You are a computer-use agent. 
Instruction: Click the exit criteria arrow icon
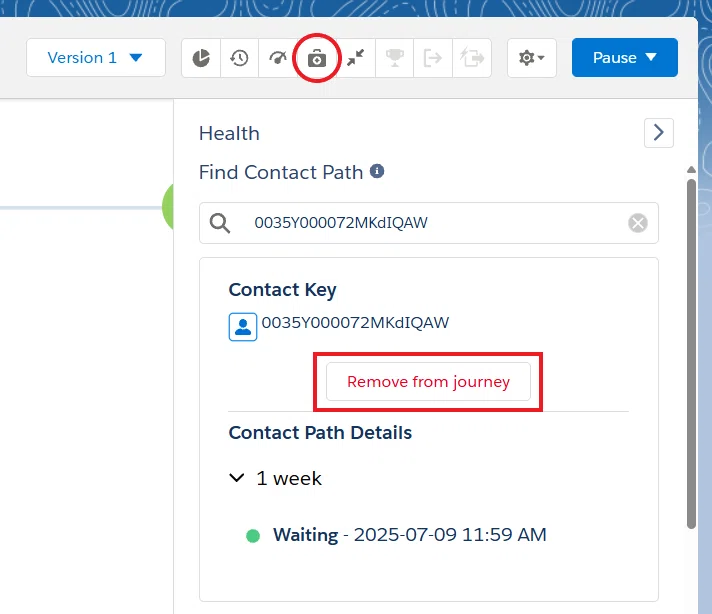433,58
